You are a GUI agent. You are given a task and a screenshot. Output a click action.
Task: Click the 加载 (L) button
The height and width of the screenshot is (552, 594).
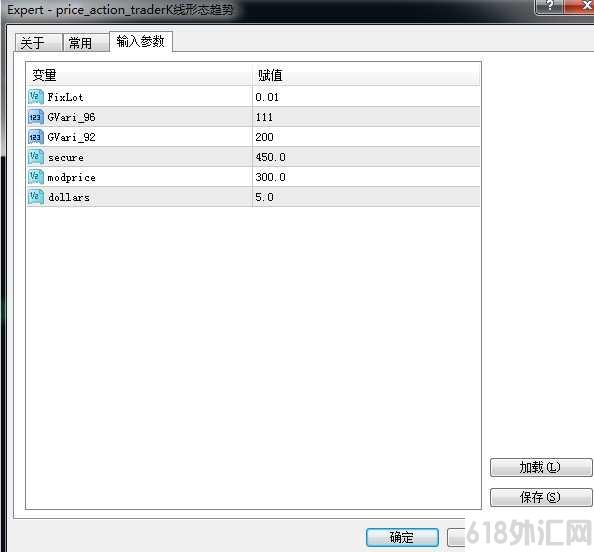coord(541,467)
